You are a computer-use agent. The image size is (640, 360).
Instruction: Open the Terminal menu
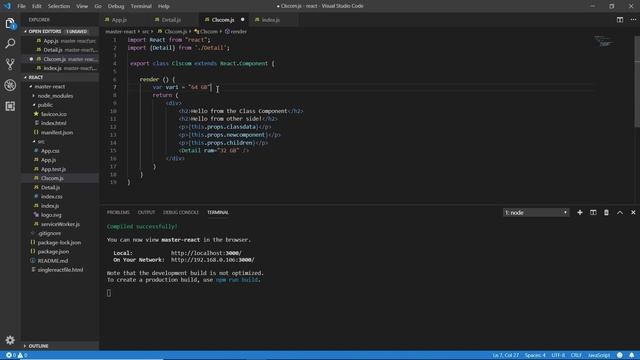coord(141,6)
